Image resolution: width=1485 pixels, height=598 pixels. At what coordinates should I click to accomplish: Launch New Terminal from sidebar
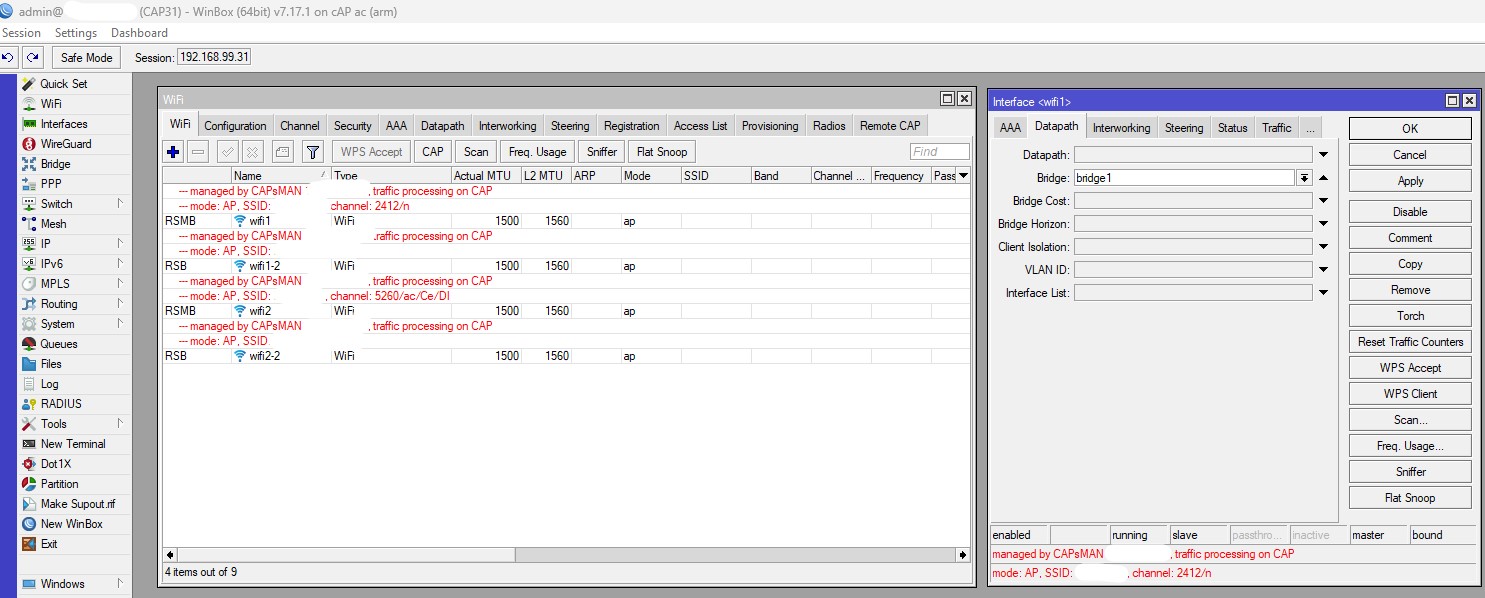(73, 444)
